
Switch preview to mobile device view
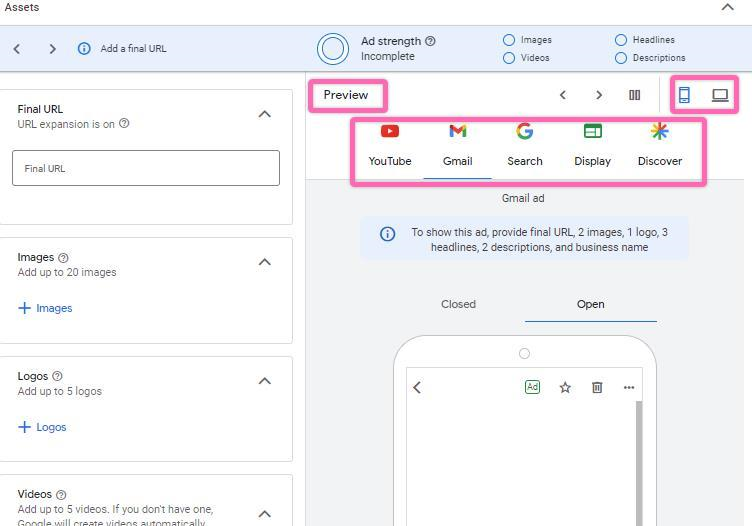point(684,95)
